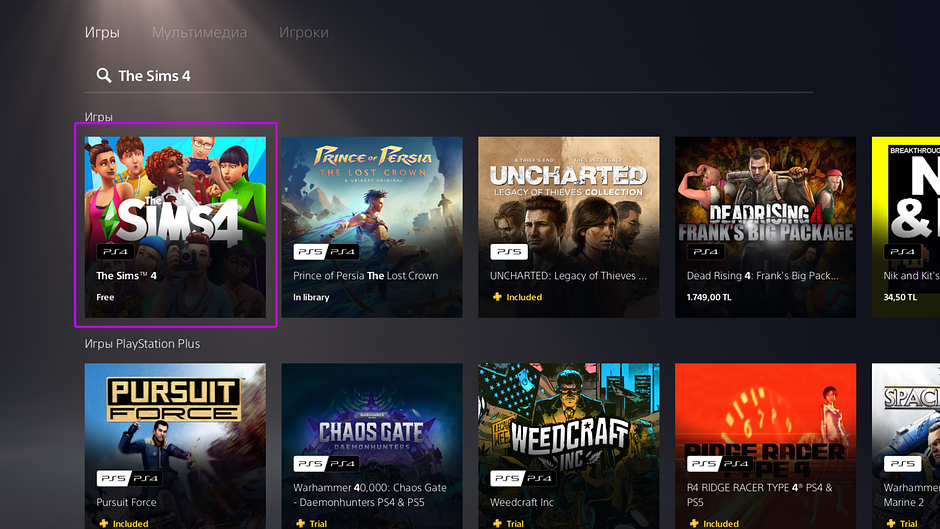Click PlayStation Plus icon on Uncharted Included
The image size is (940, 529).
click(497, 297)
